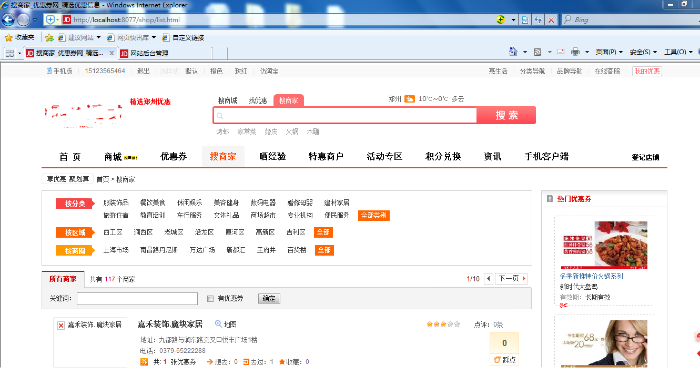Screen dimensions: 700x368
Task: Open the food dish coupon thumbnail in sidebar
Action: (x=604, y=245)
